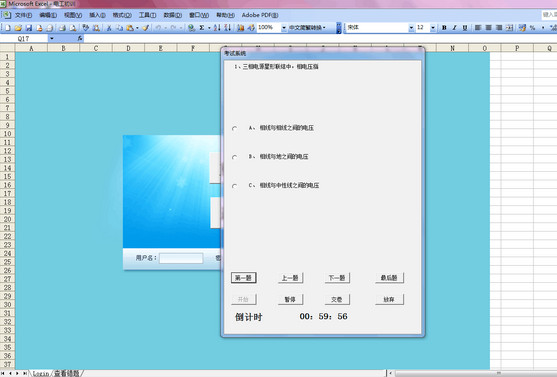Image resolution: width=557 pixels, height=377 pixels.
Task: Run Spelling check icon
Action: [86, 28]
